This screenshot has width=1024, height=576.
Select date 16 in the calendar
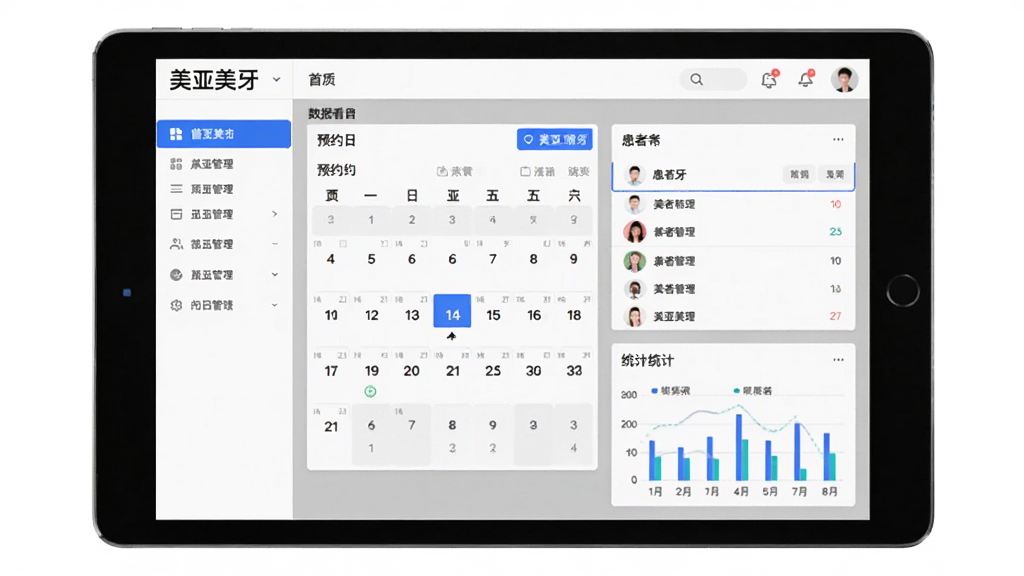tap(534, 315)
